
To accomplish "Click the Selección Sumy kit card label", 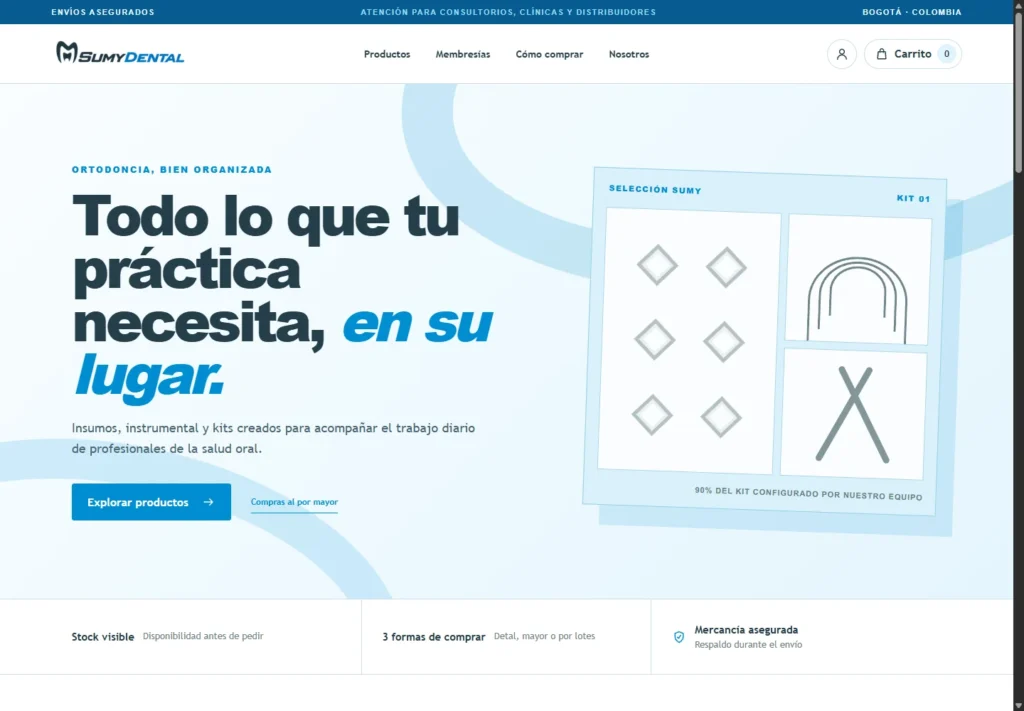I will (655, 189).
